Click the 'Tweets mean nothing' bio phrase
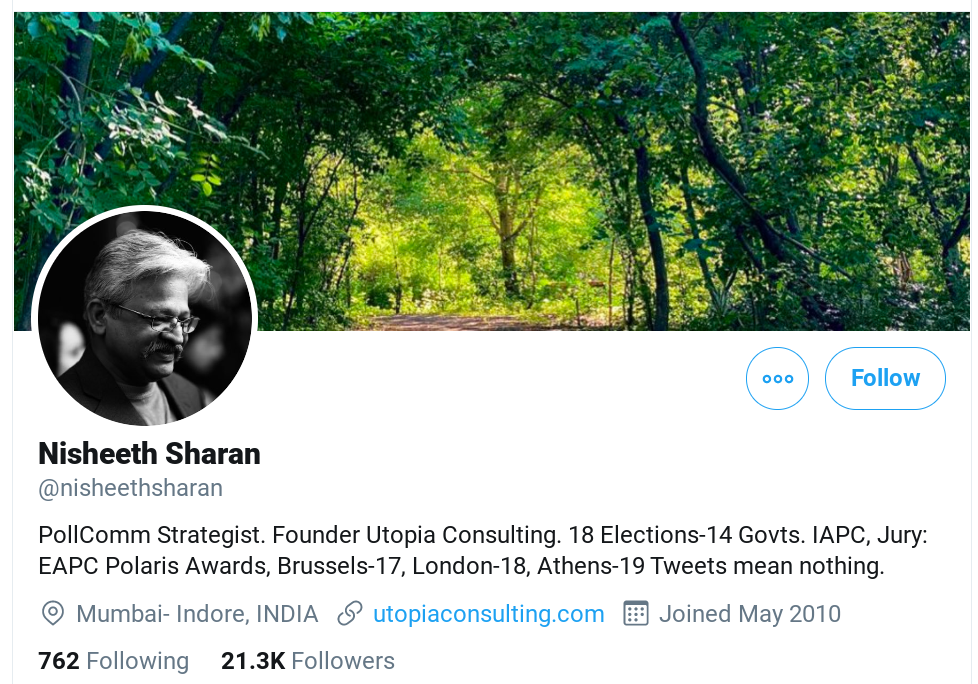 coord(784,566)
